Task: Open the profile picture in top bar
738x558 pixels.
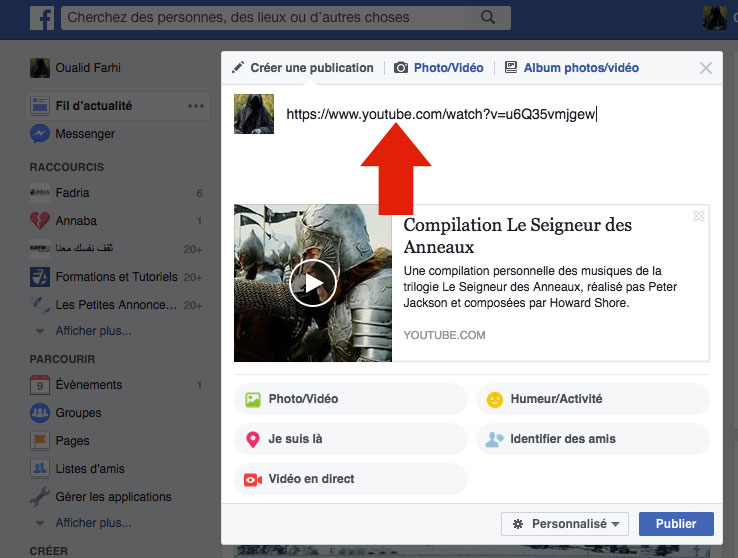Action: (x=714, y=18)
